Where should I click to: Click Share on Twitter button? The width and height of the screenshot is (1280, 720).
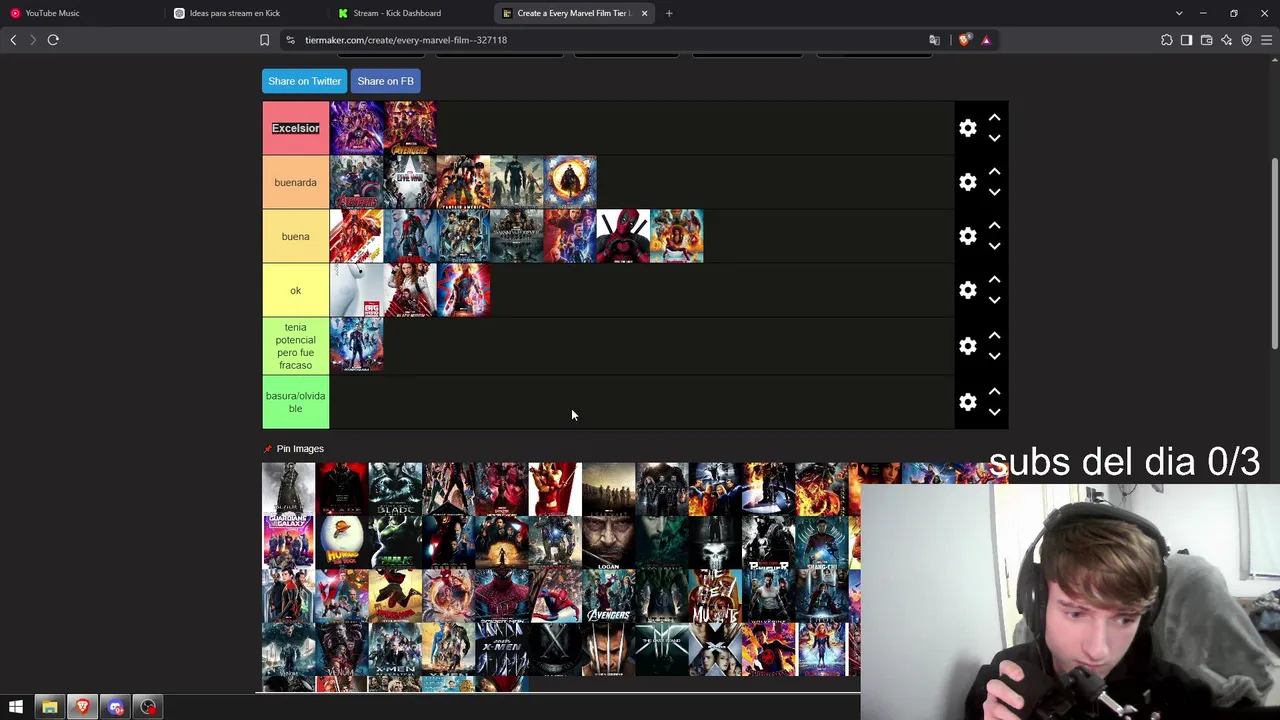click(x=304, y=81)
